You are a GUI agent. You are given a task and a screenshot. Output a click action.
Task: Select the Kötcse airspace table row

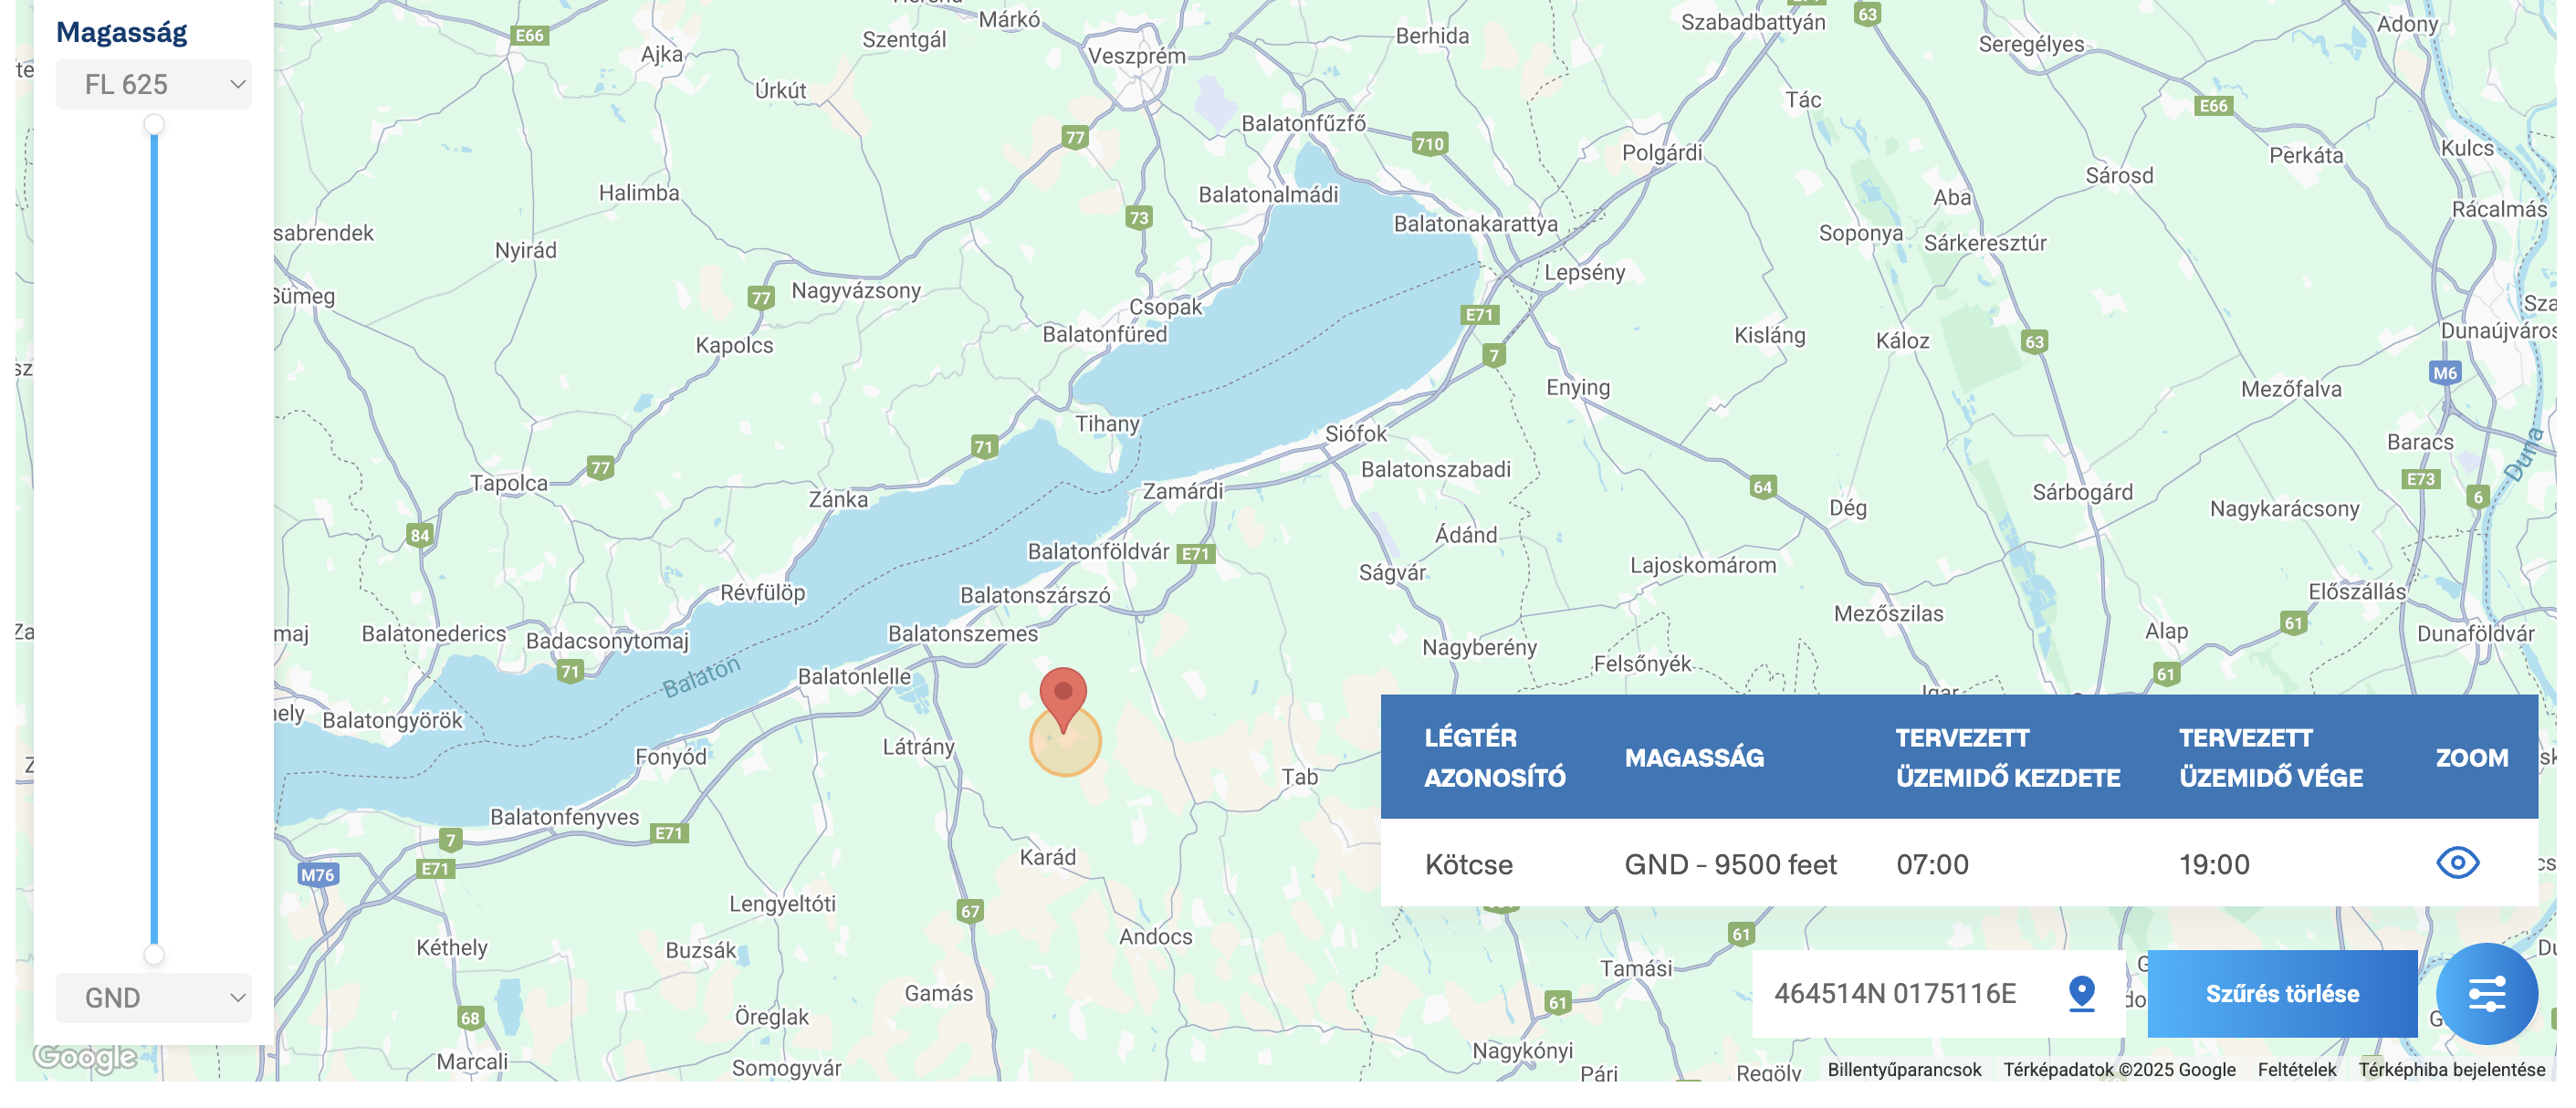pyautogui.click(x=1959, y=863)
